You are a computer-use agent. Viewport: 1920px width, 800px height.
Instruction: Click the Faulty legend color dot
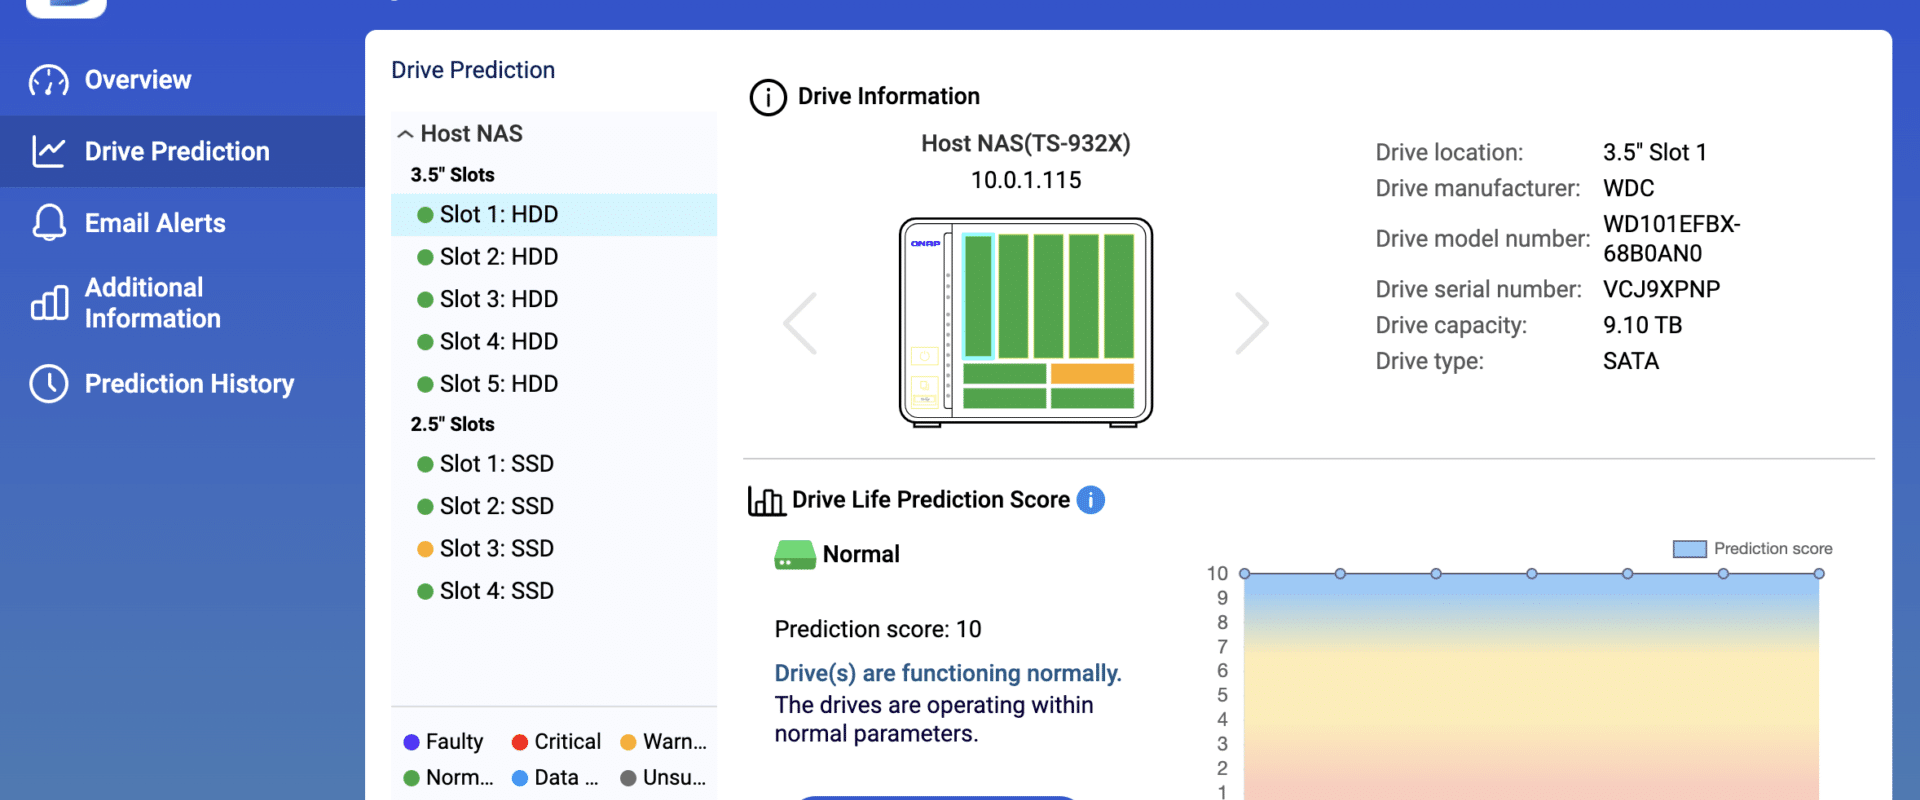click(x=411, y=742)
